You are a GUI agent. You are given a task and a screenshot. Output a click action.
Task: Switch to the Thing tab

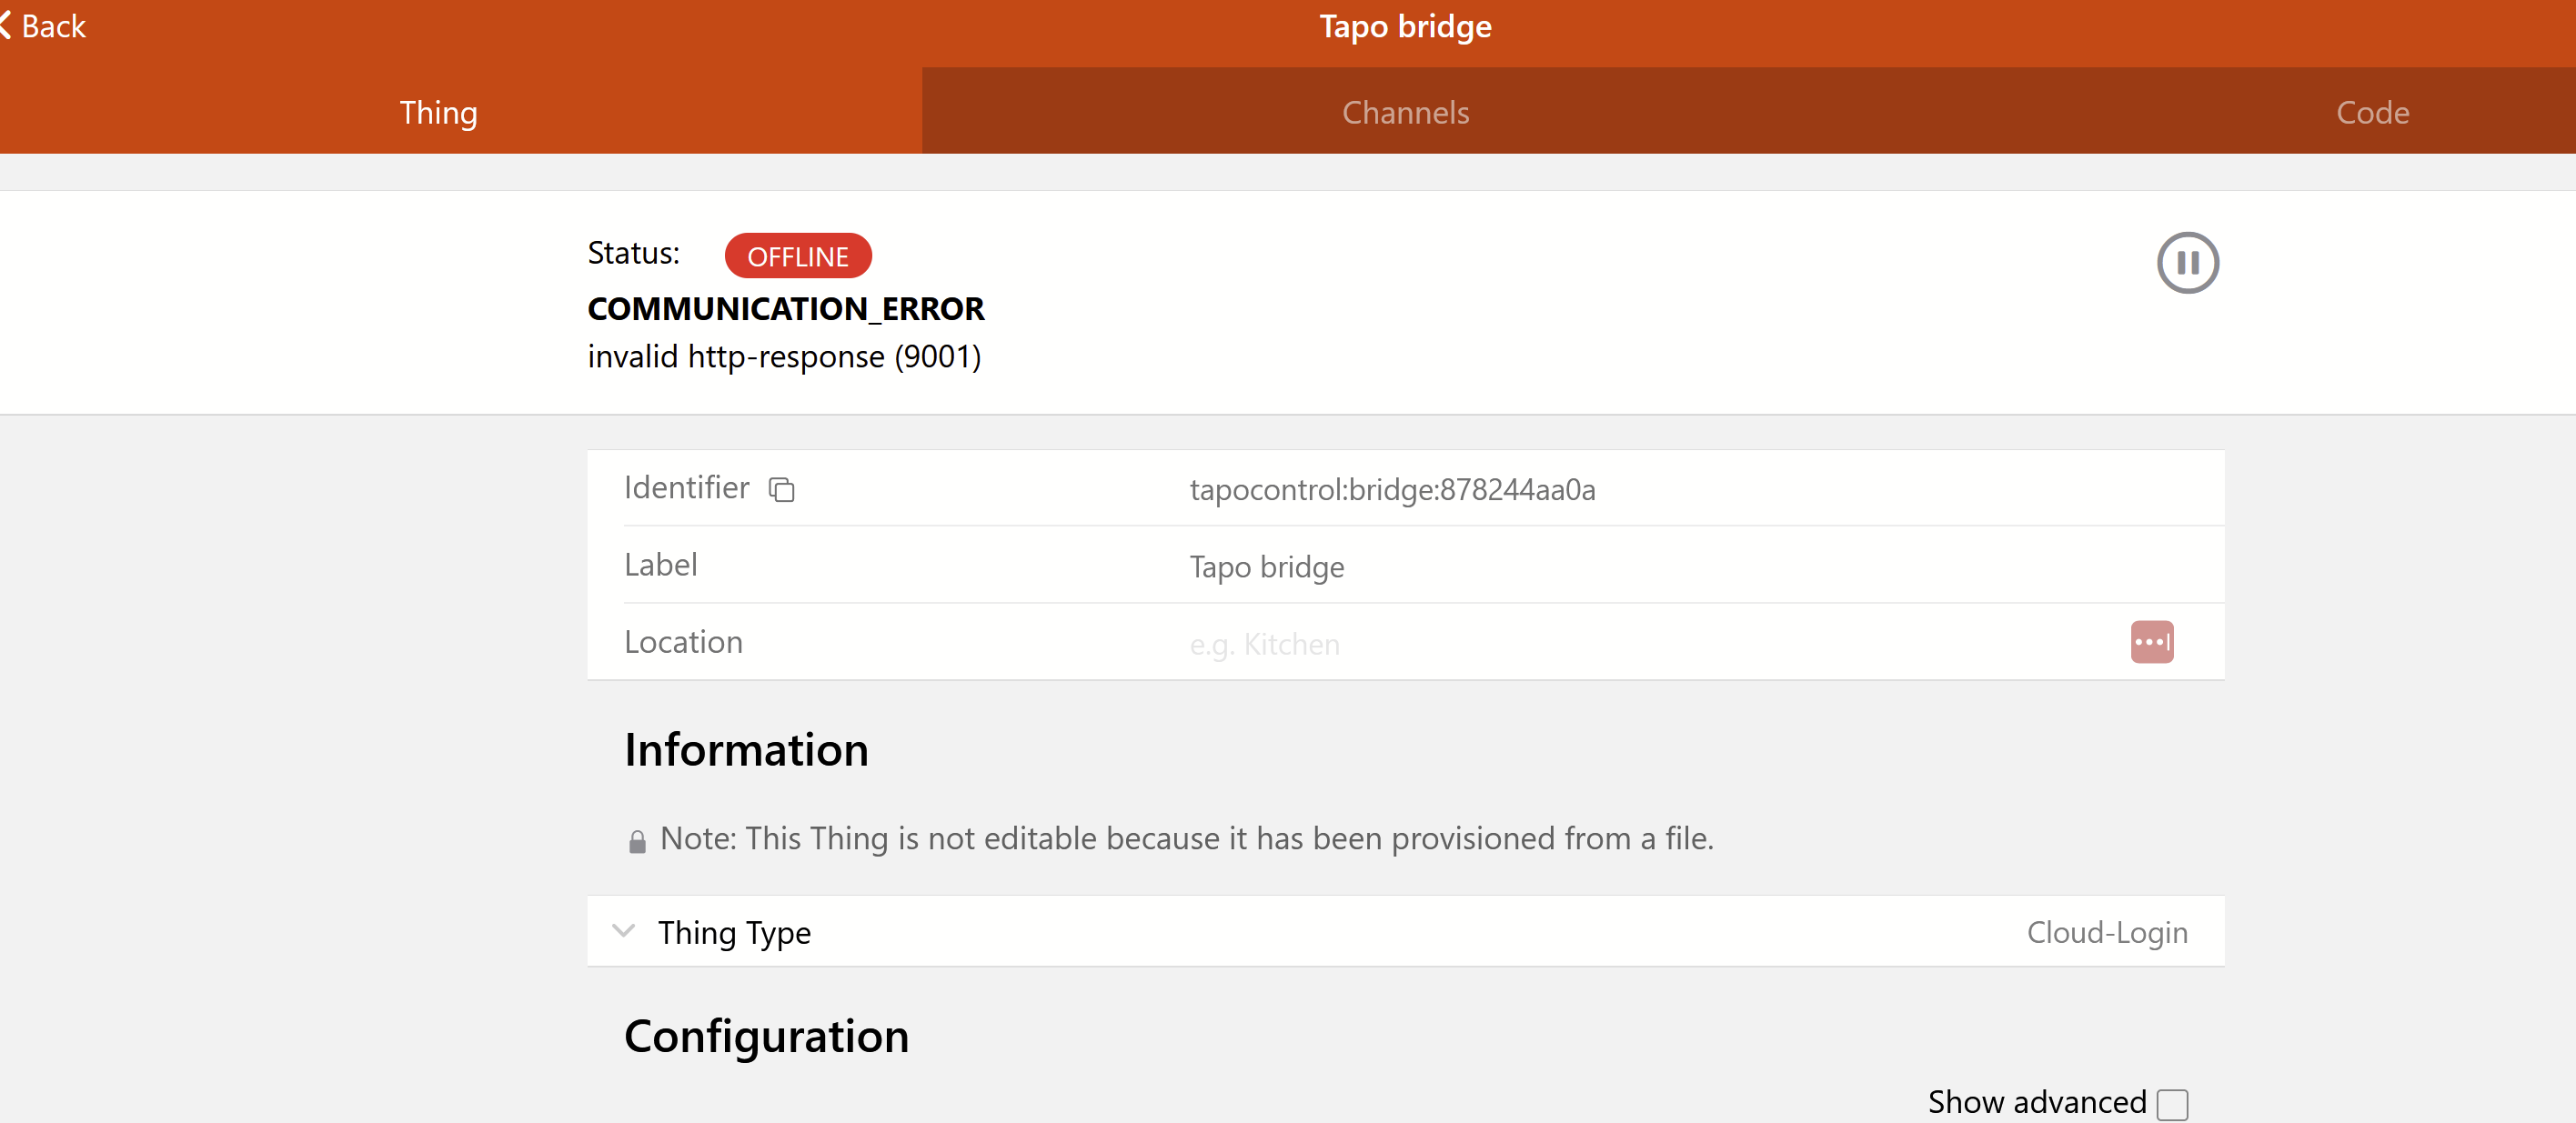pyautogui.click(x=439, y=111)
